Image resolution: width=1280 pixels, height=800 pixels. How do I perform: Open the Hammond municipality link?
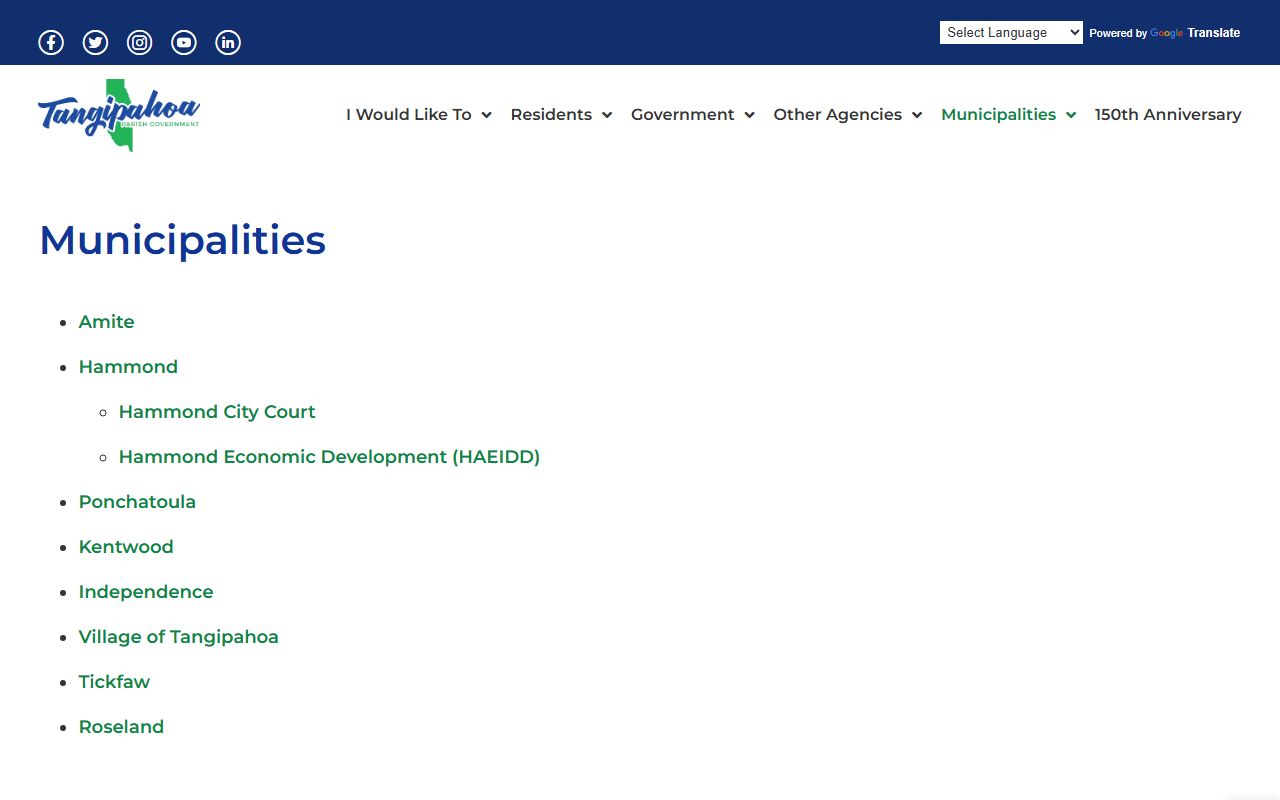click(x=128, y=367)
